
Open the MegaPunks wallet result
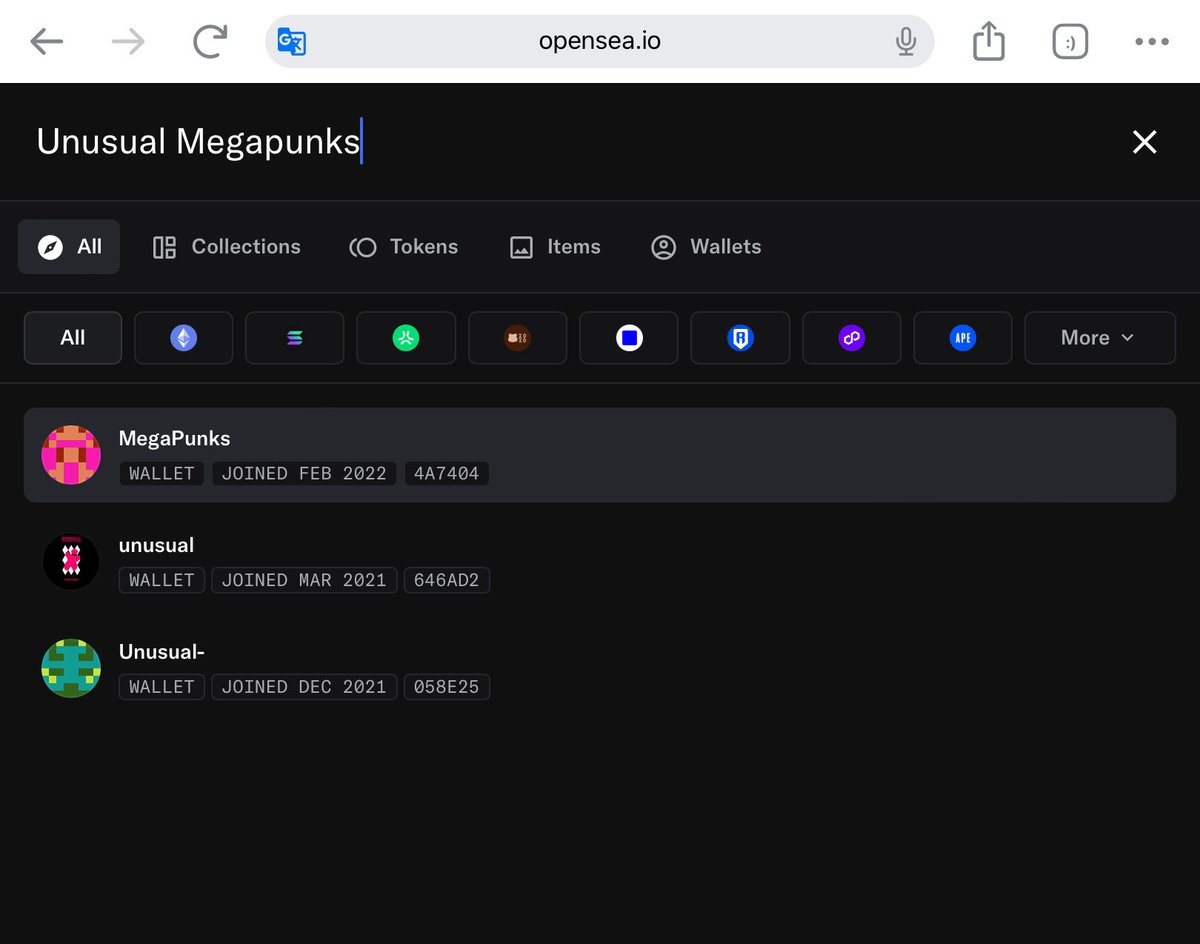[x=600, y=455]
